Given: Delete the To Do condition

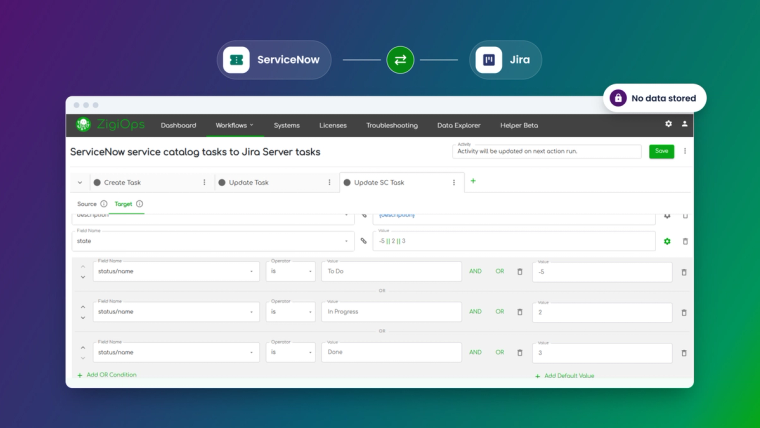Looking at the screenshot, I should [520, 271].
